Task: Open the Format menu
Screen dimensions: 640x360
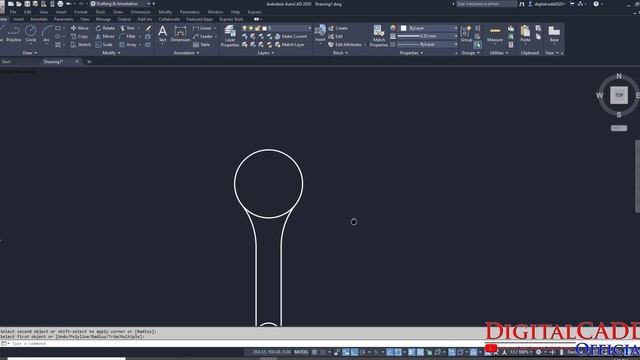Action: click(x=81, y=12)
